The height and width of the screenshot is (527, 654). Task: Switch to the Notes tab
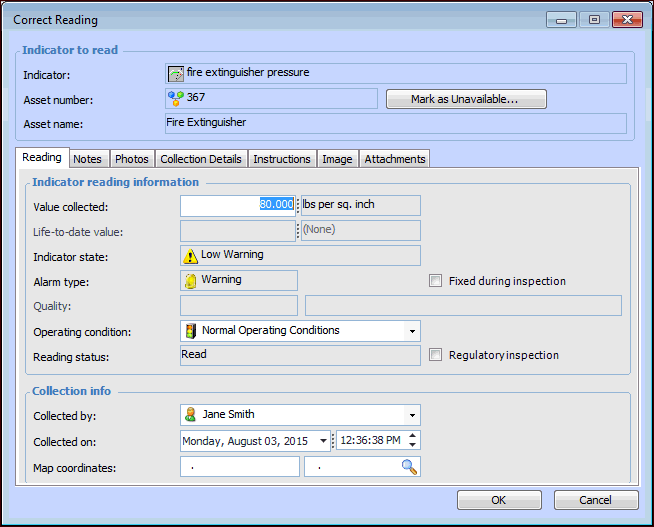point(87,159)
